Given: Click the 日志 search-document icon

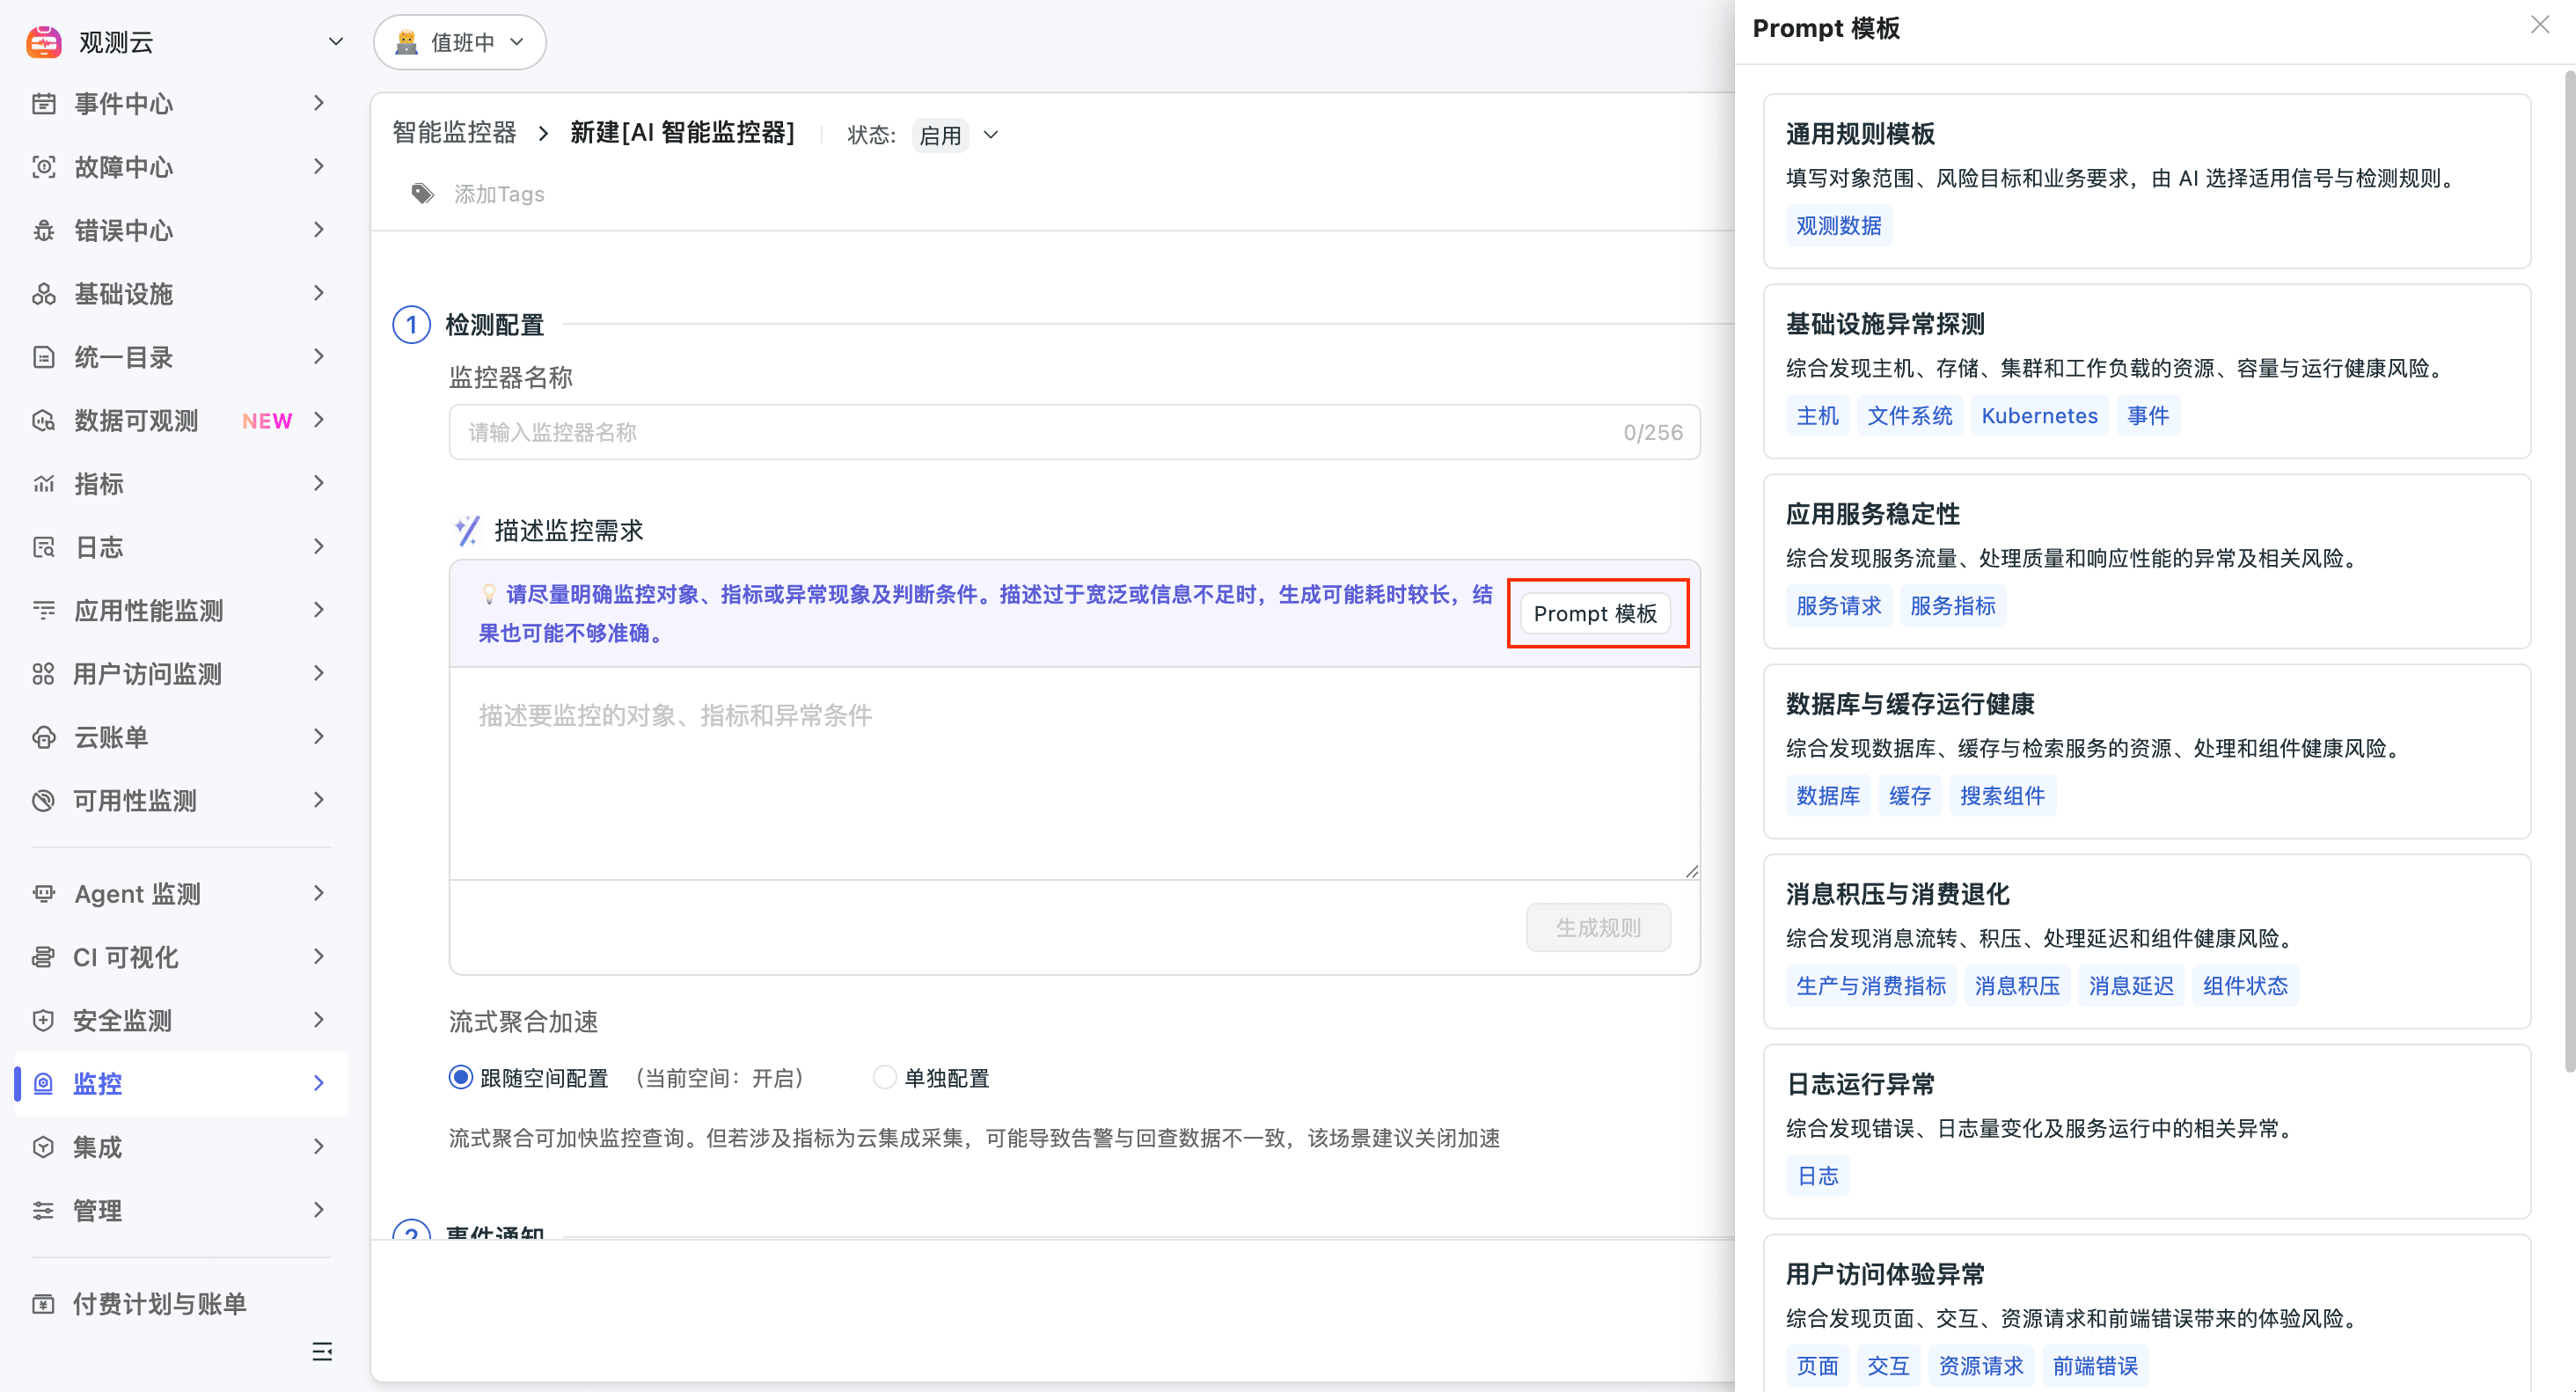Looking at the screenshot, I should coord(43,547).
